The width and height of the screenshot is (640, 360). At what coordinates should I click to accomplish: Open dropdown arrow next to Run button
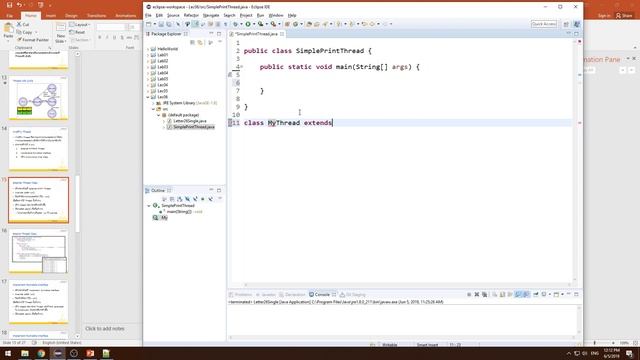point(254,24)
